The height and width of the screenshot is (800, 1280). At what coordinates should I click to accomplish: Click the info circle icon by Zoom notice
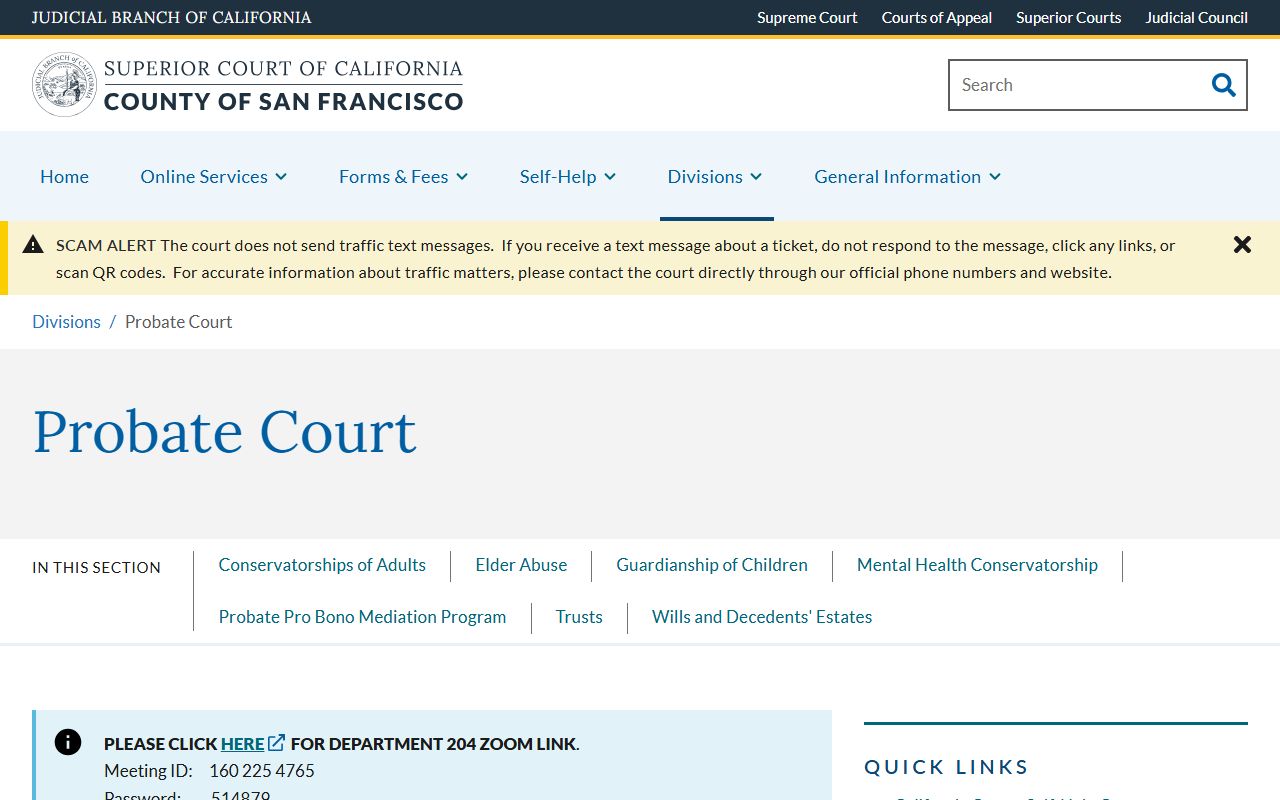(x=67, y=742)
